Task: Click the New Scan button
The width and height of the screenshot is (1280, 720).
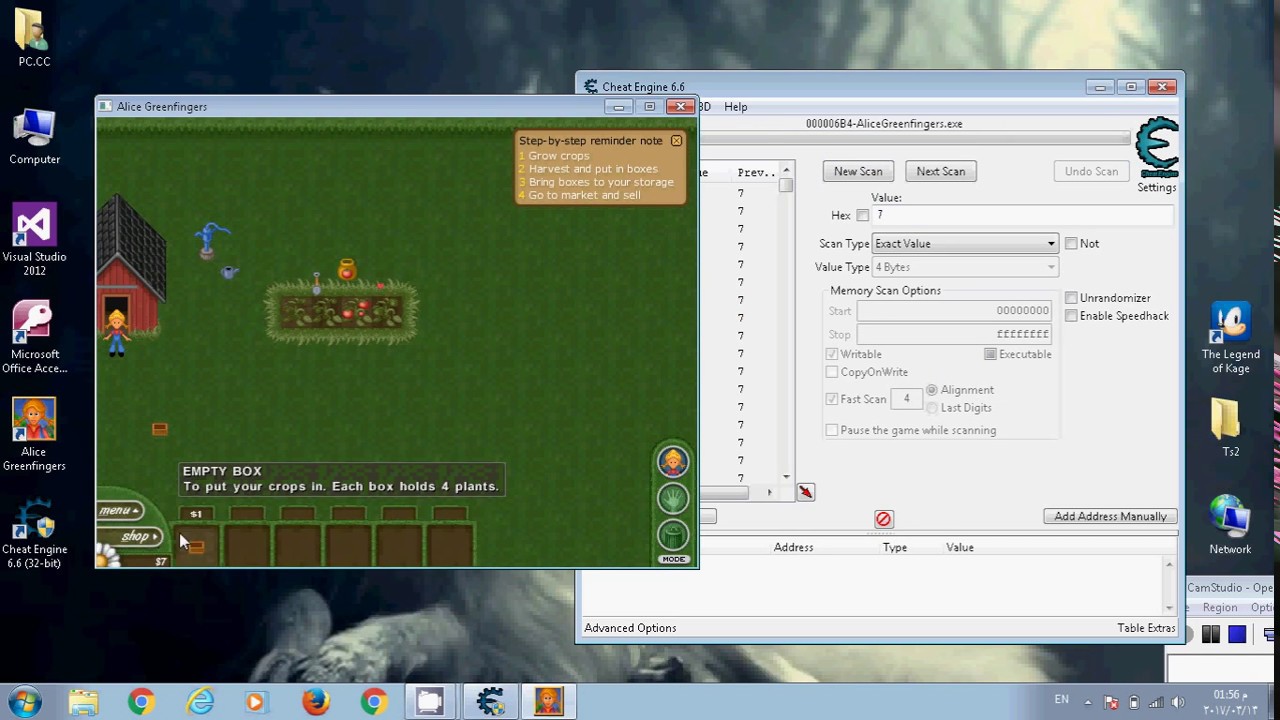Action: (x=858, y=172)
